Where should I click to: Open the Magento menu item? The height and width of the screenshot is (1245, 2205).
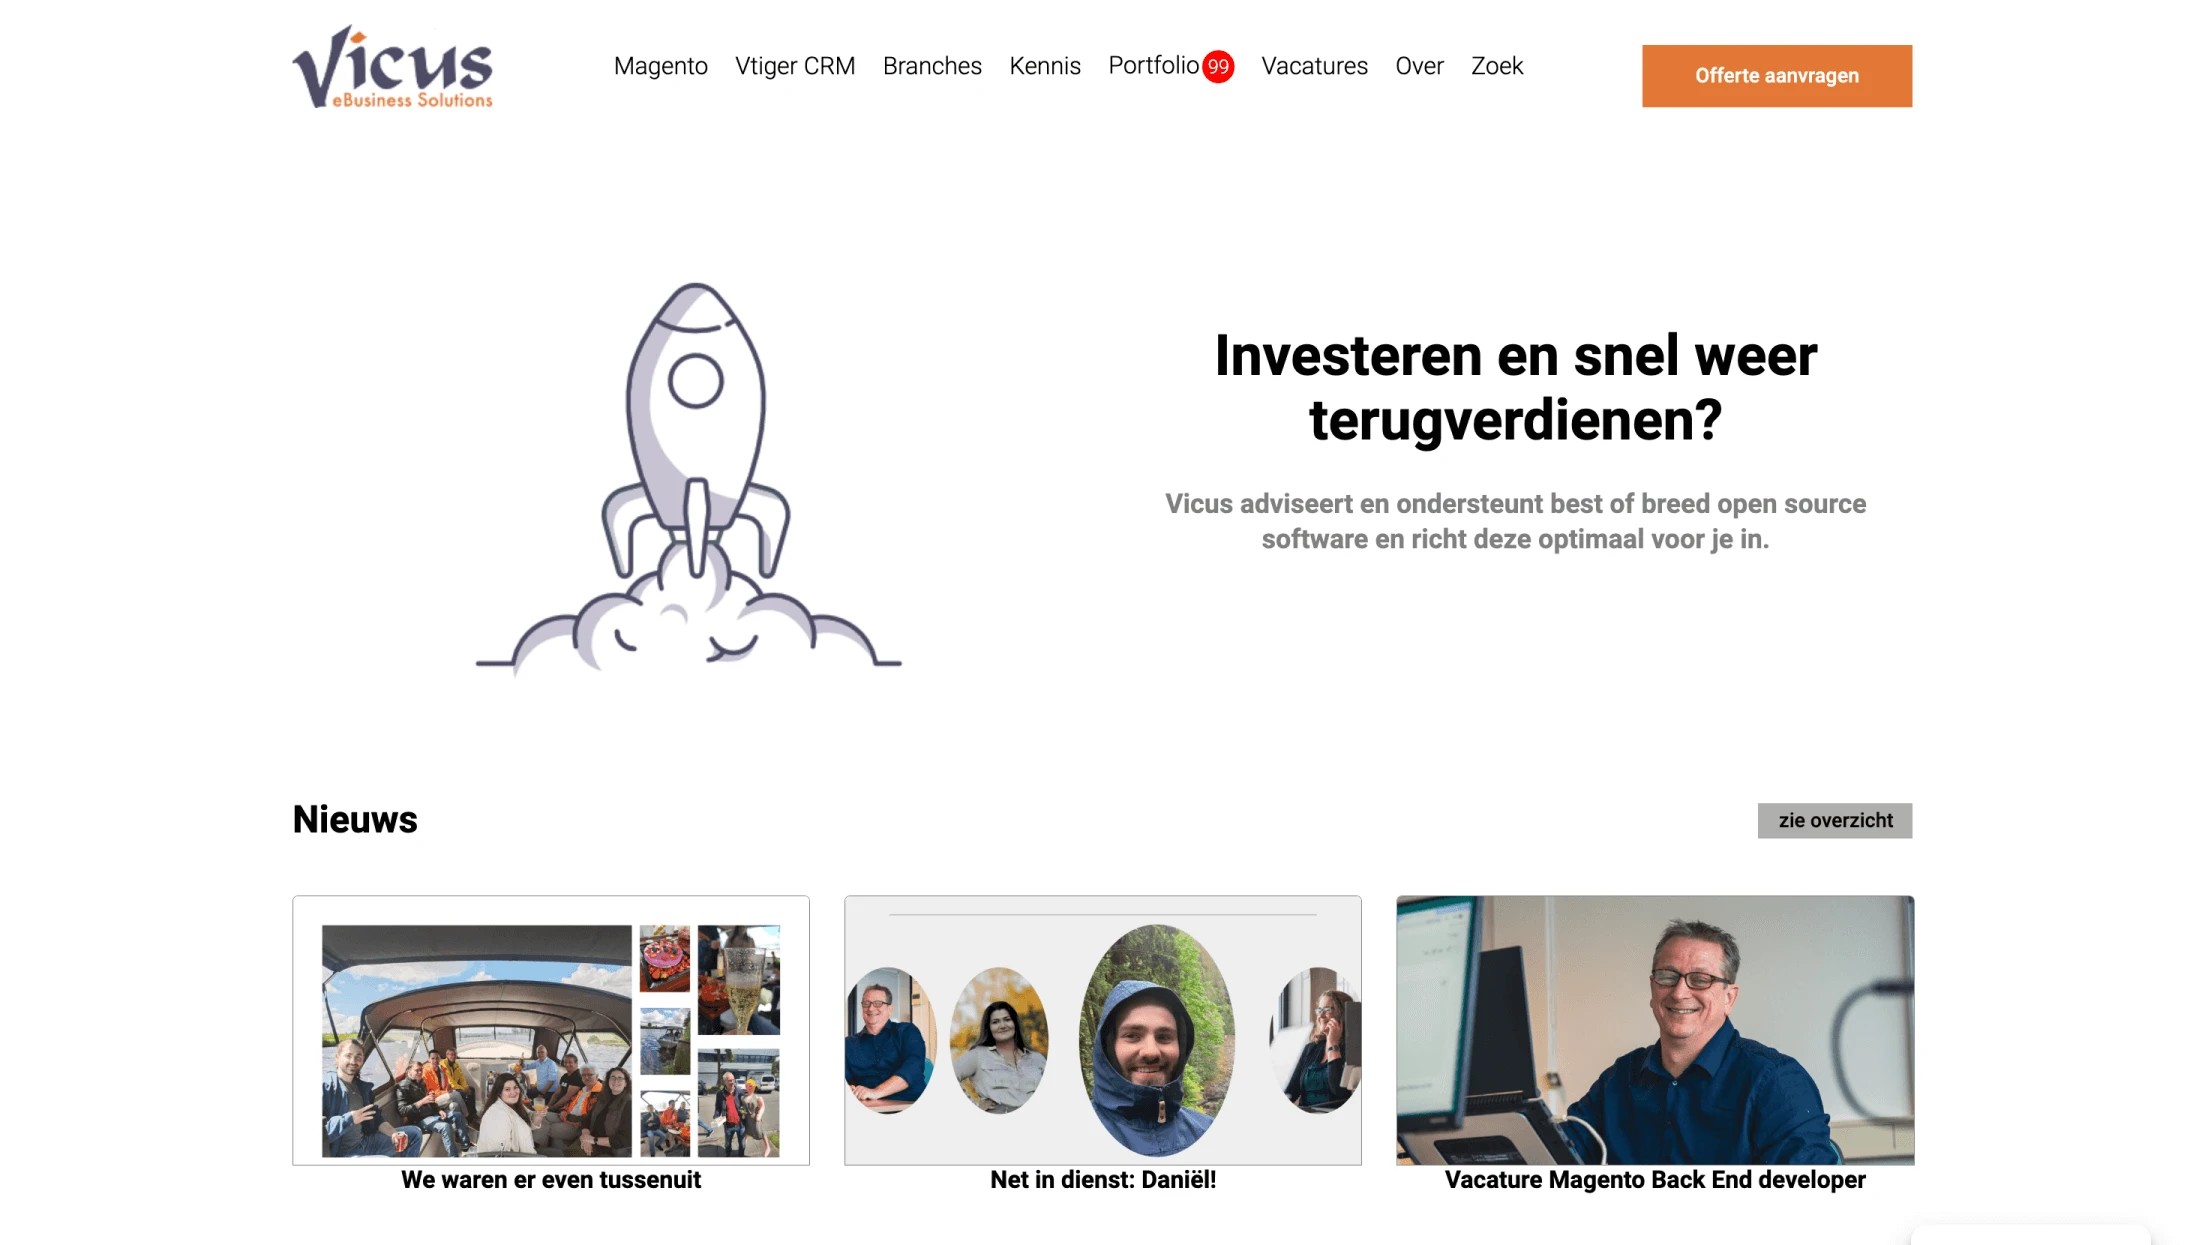(661, 66)
